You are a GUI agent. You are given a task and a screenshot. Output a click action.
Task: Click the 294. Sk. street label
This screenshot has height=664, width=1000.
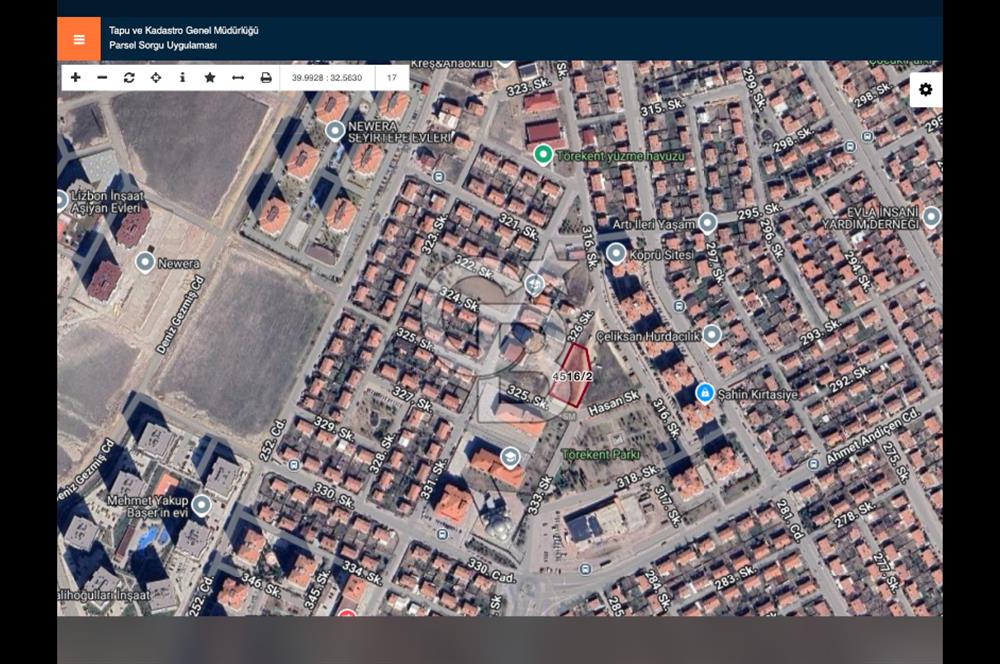(857, 271)
